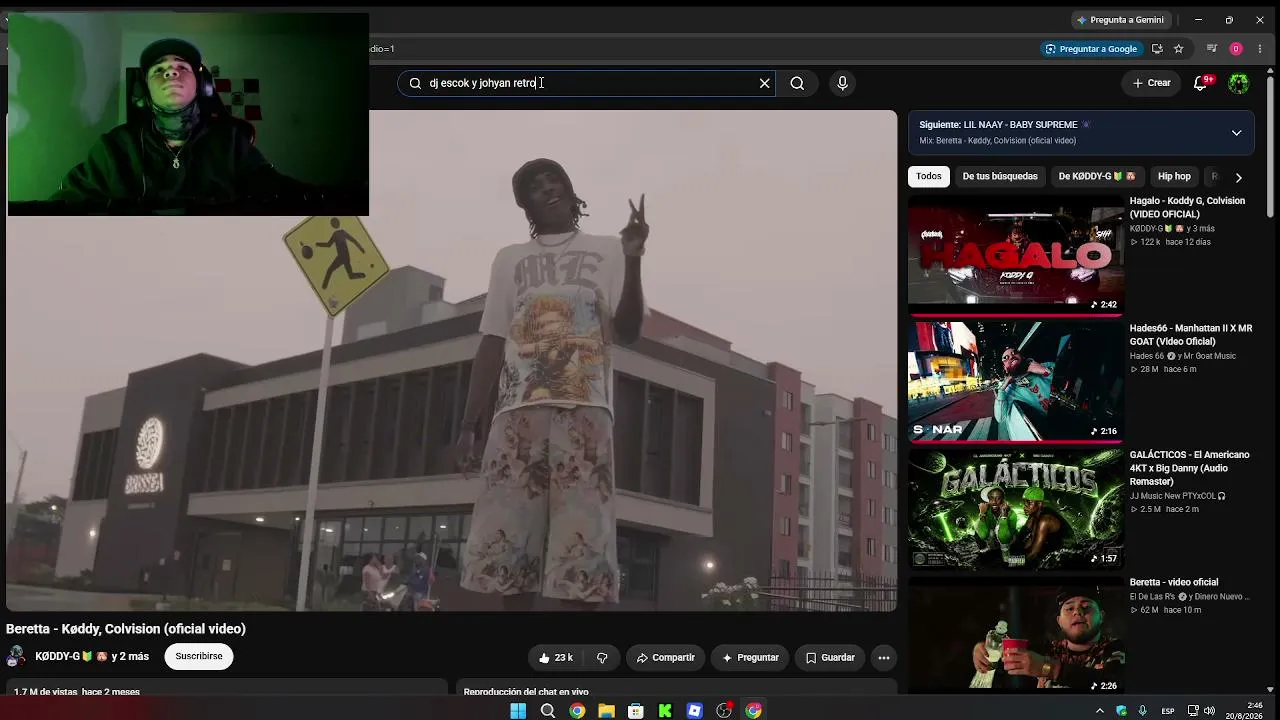This screenshot has width=1280, height=720.
Task: Bookmark this page with the star icon
Action: click(1179, 49)
